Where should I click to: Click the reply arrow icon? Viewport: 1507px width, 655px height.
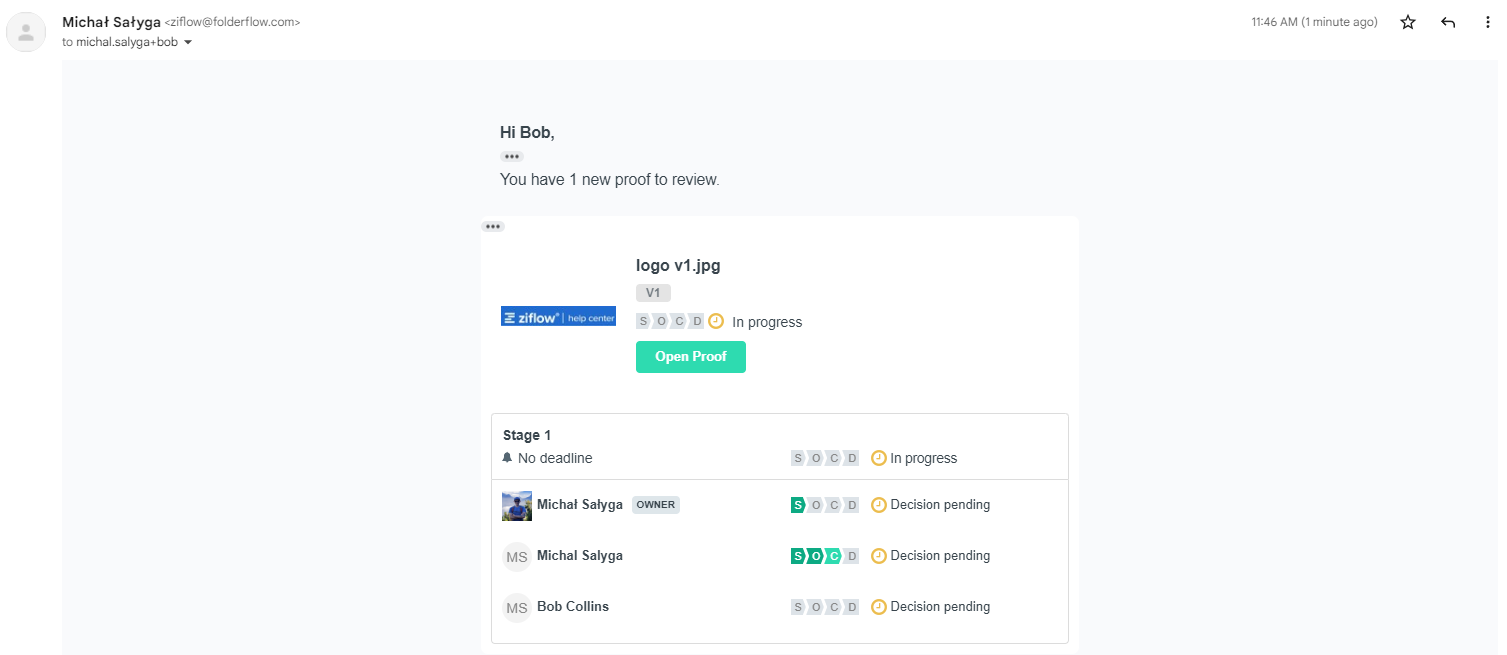pos(1448,22)
